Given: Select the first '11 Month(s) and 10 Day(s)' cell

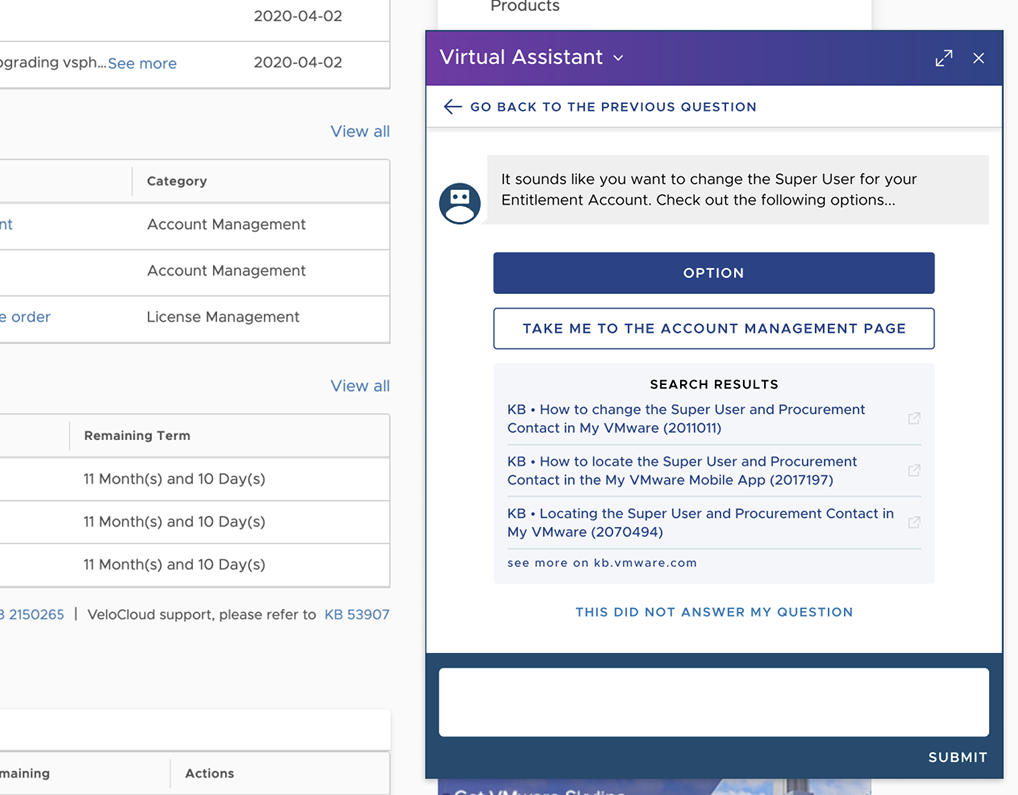Looking at the screenshot, I should coord(174,479).
